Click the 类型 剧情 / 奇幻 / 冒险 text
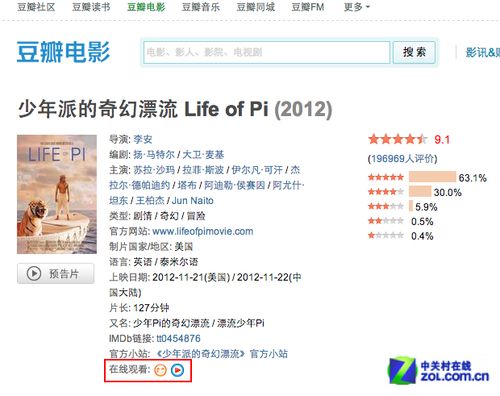 (157, 216)
